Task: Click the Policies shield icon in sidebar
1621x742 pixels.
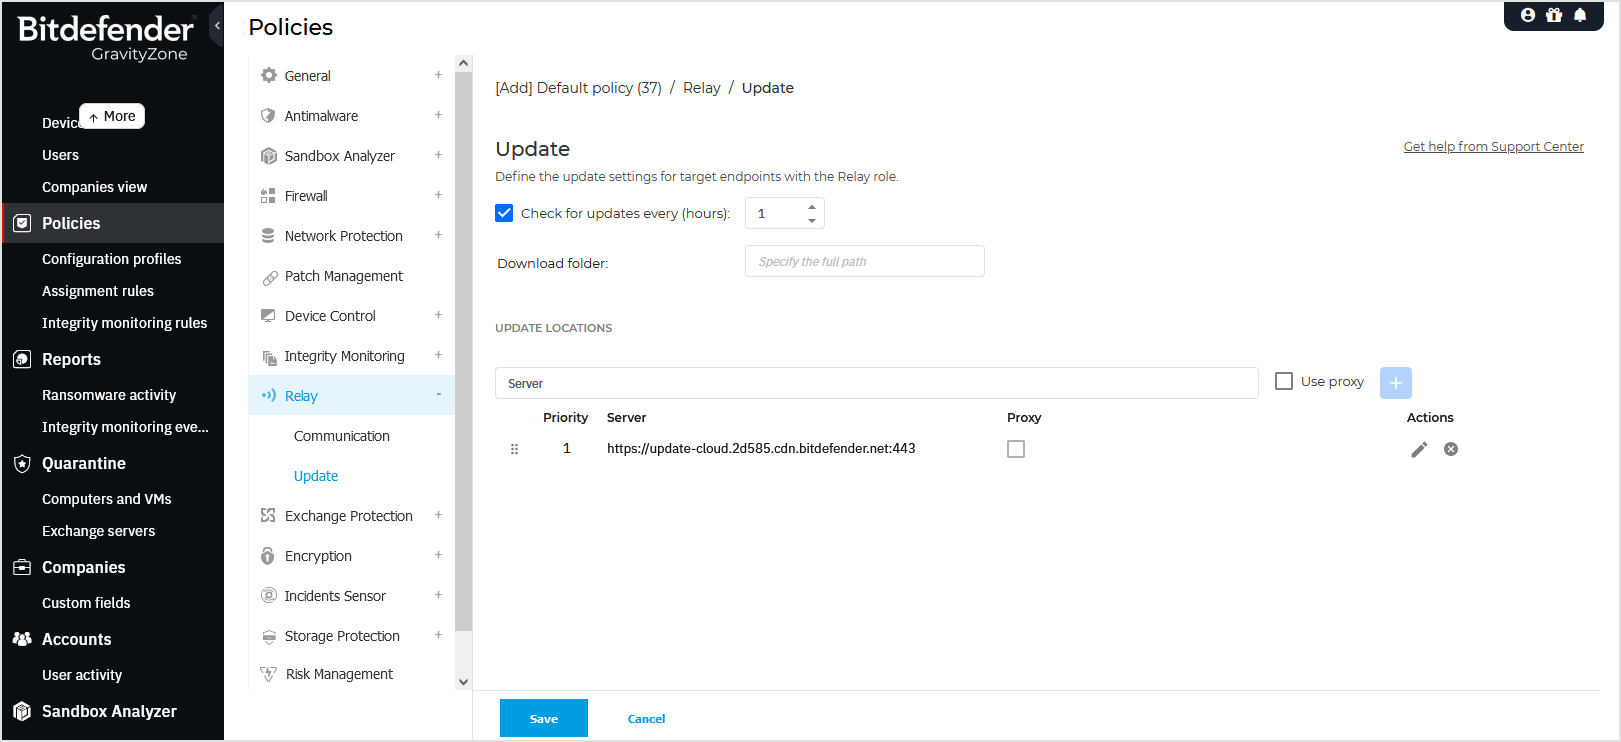Action: click(x=22, y=223)
